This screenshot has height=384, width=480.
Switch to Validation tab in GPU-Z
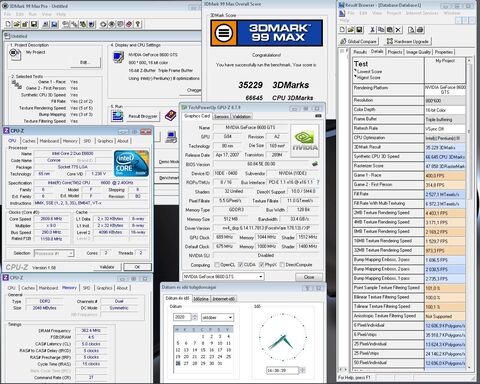click(x=242, y=116)
